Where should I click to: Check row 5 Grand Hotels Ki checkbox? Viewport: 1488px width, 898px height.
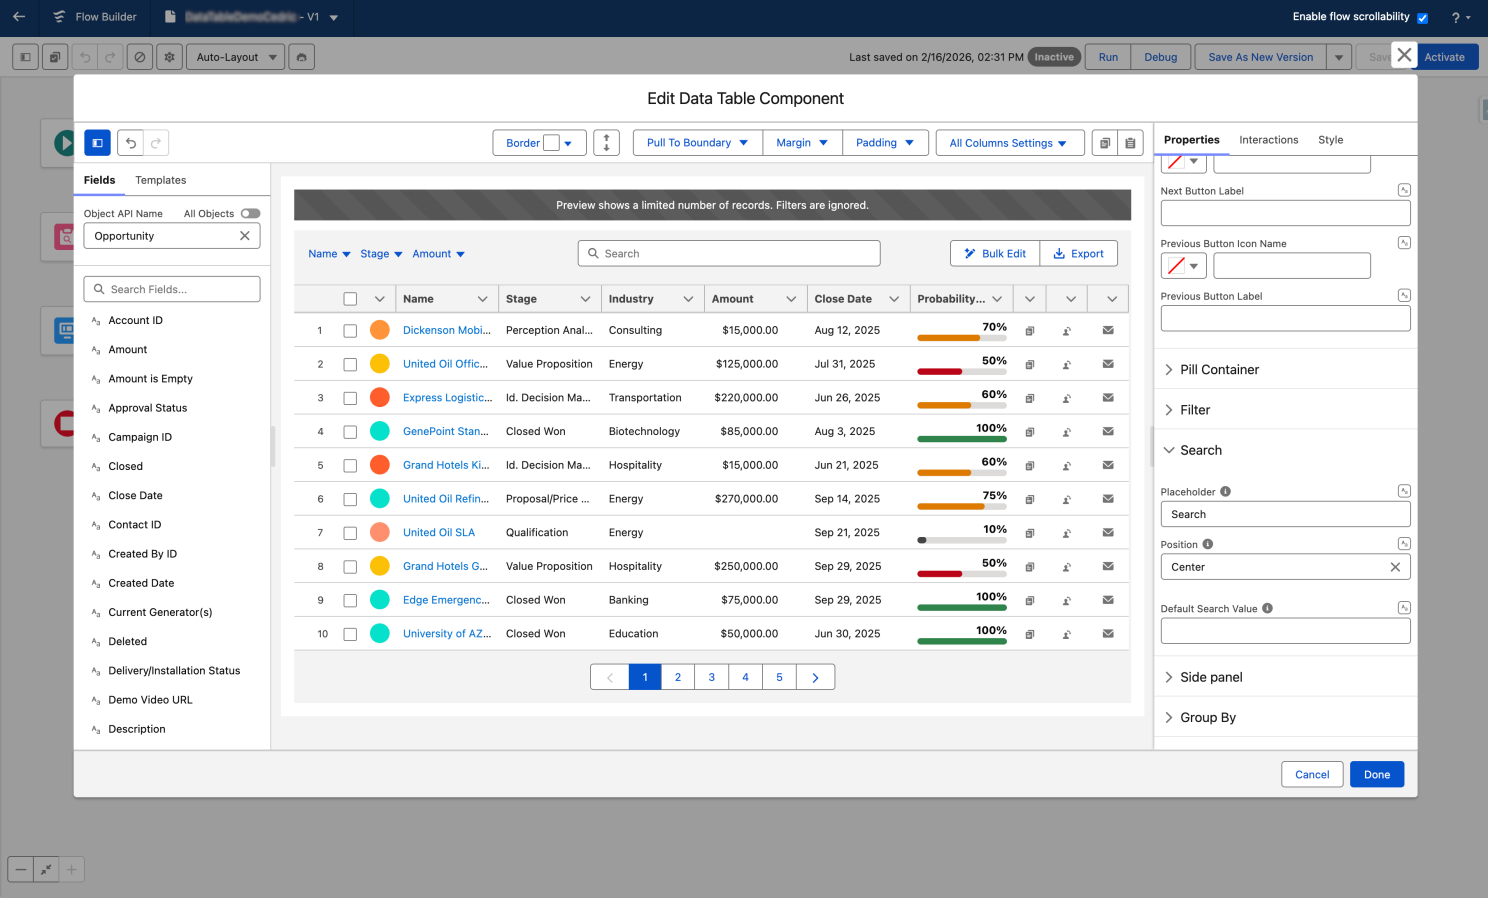(x=350, y=466)
